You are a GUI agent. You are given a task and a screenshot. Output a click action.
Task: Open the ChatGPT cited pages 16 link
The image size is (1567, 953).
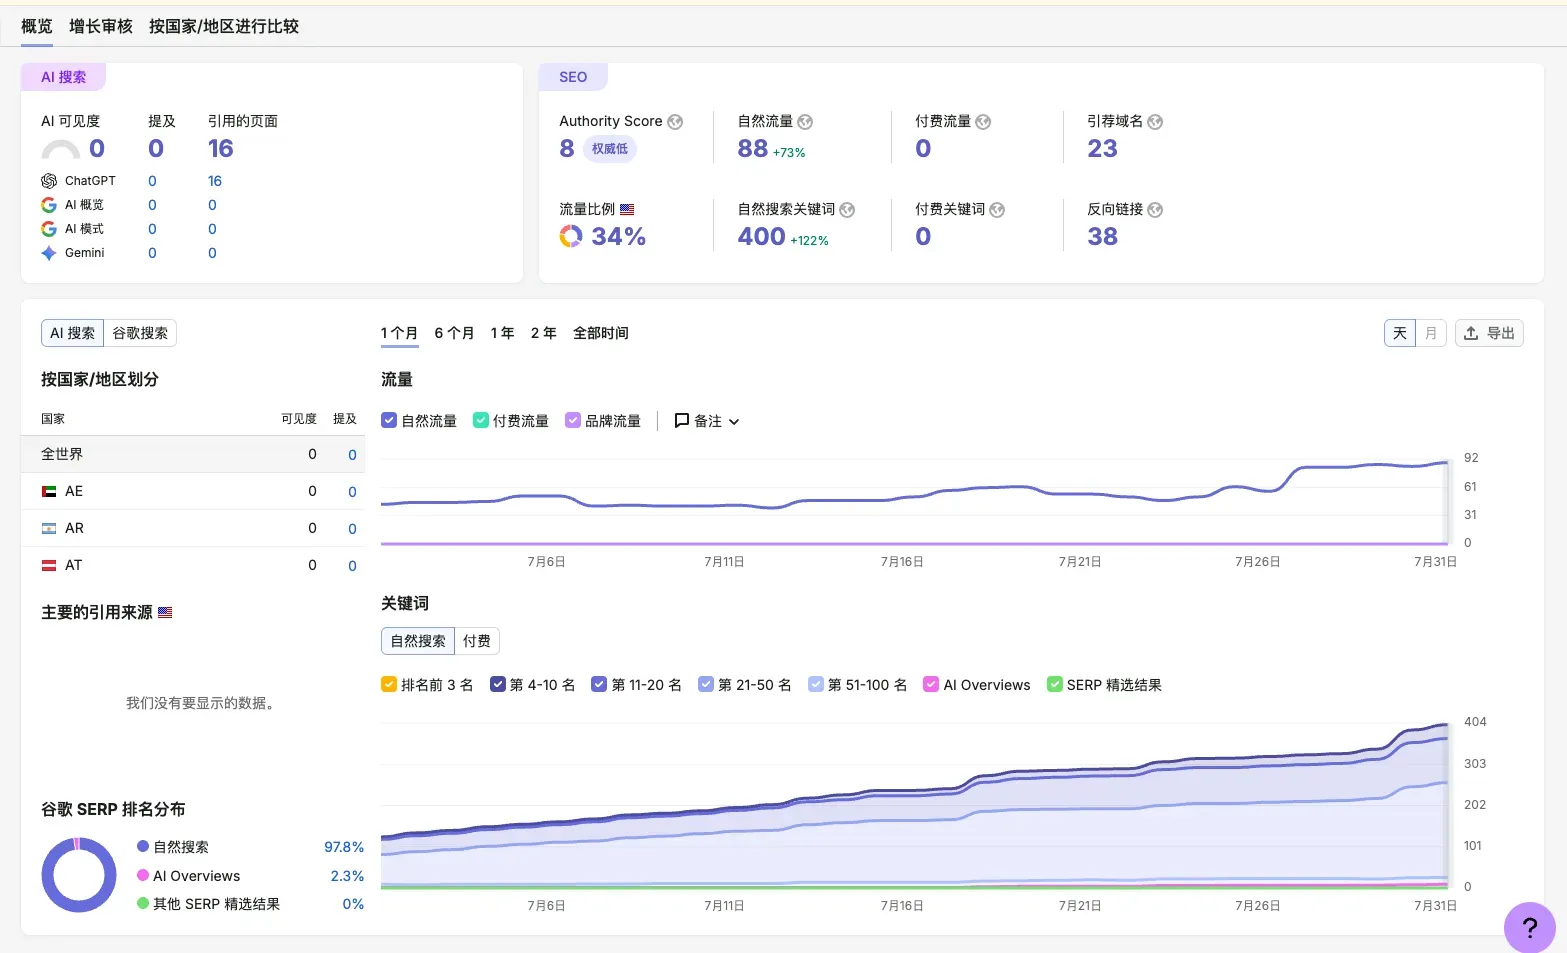pyautogui.click(x=215, y=181)
